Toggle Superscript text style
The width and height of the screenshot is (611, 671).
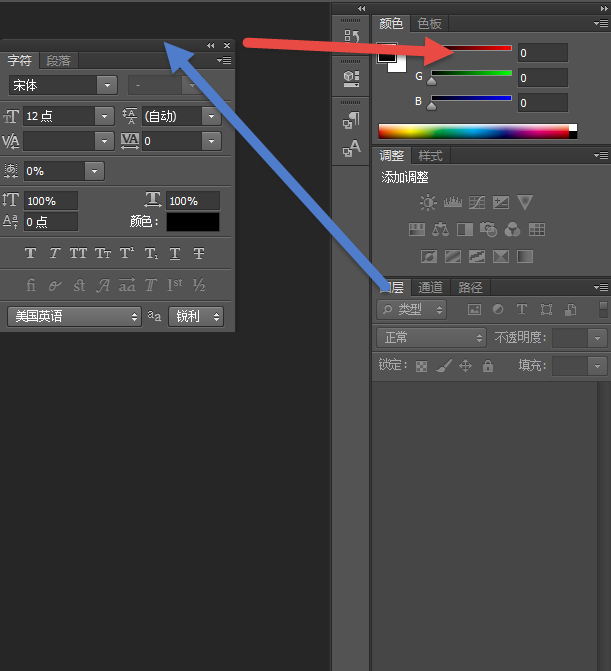[127, 253]
